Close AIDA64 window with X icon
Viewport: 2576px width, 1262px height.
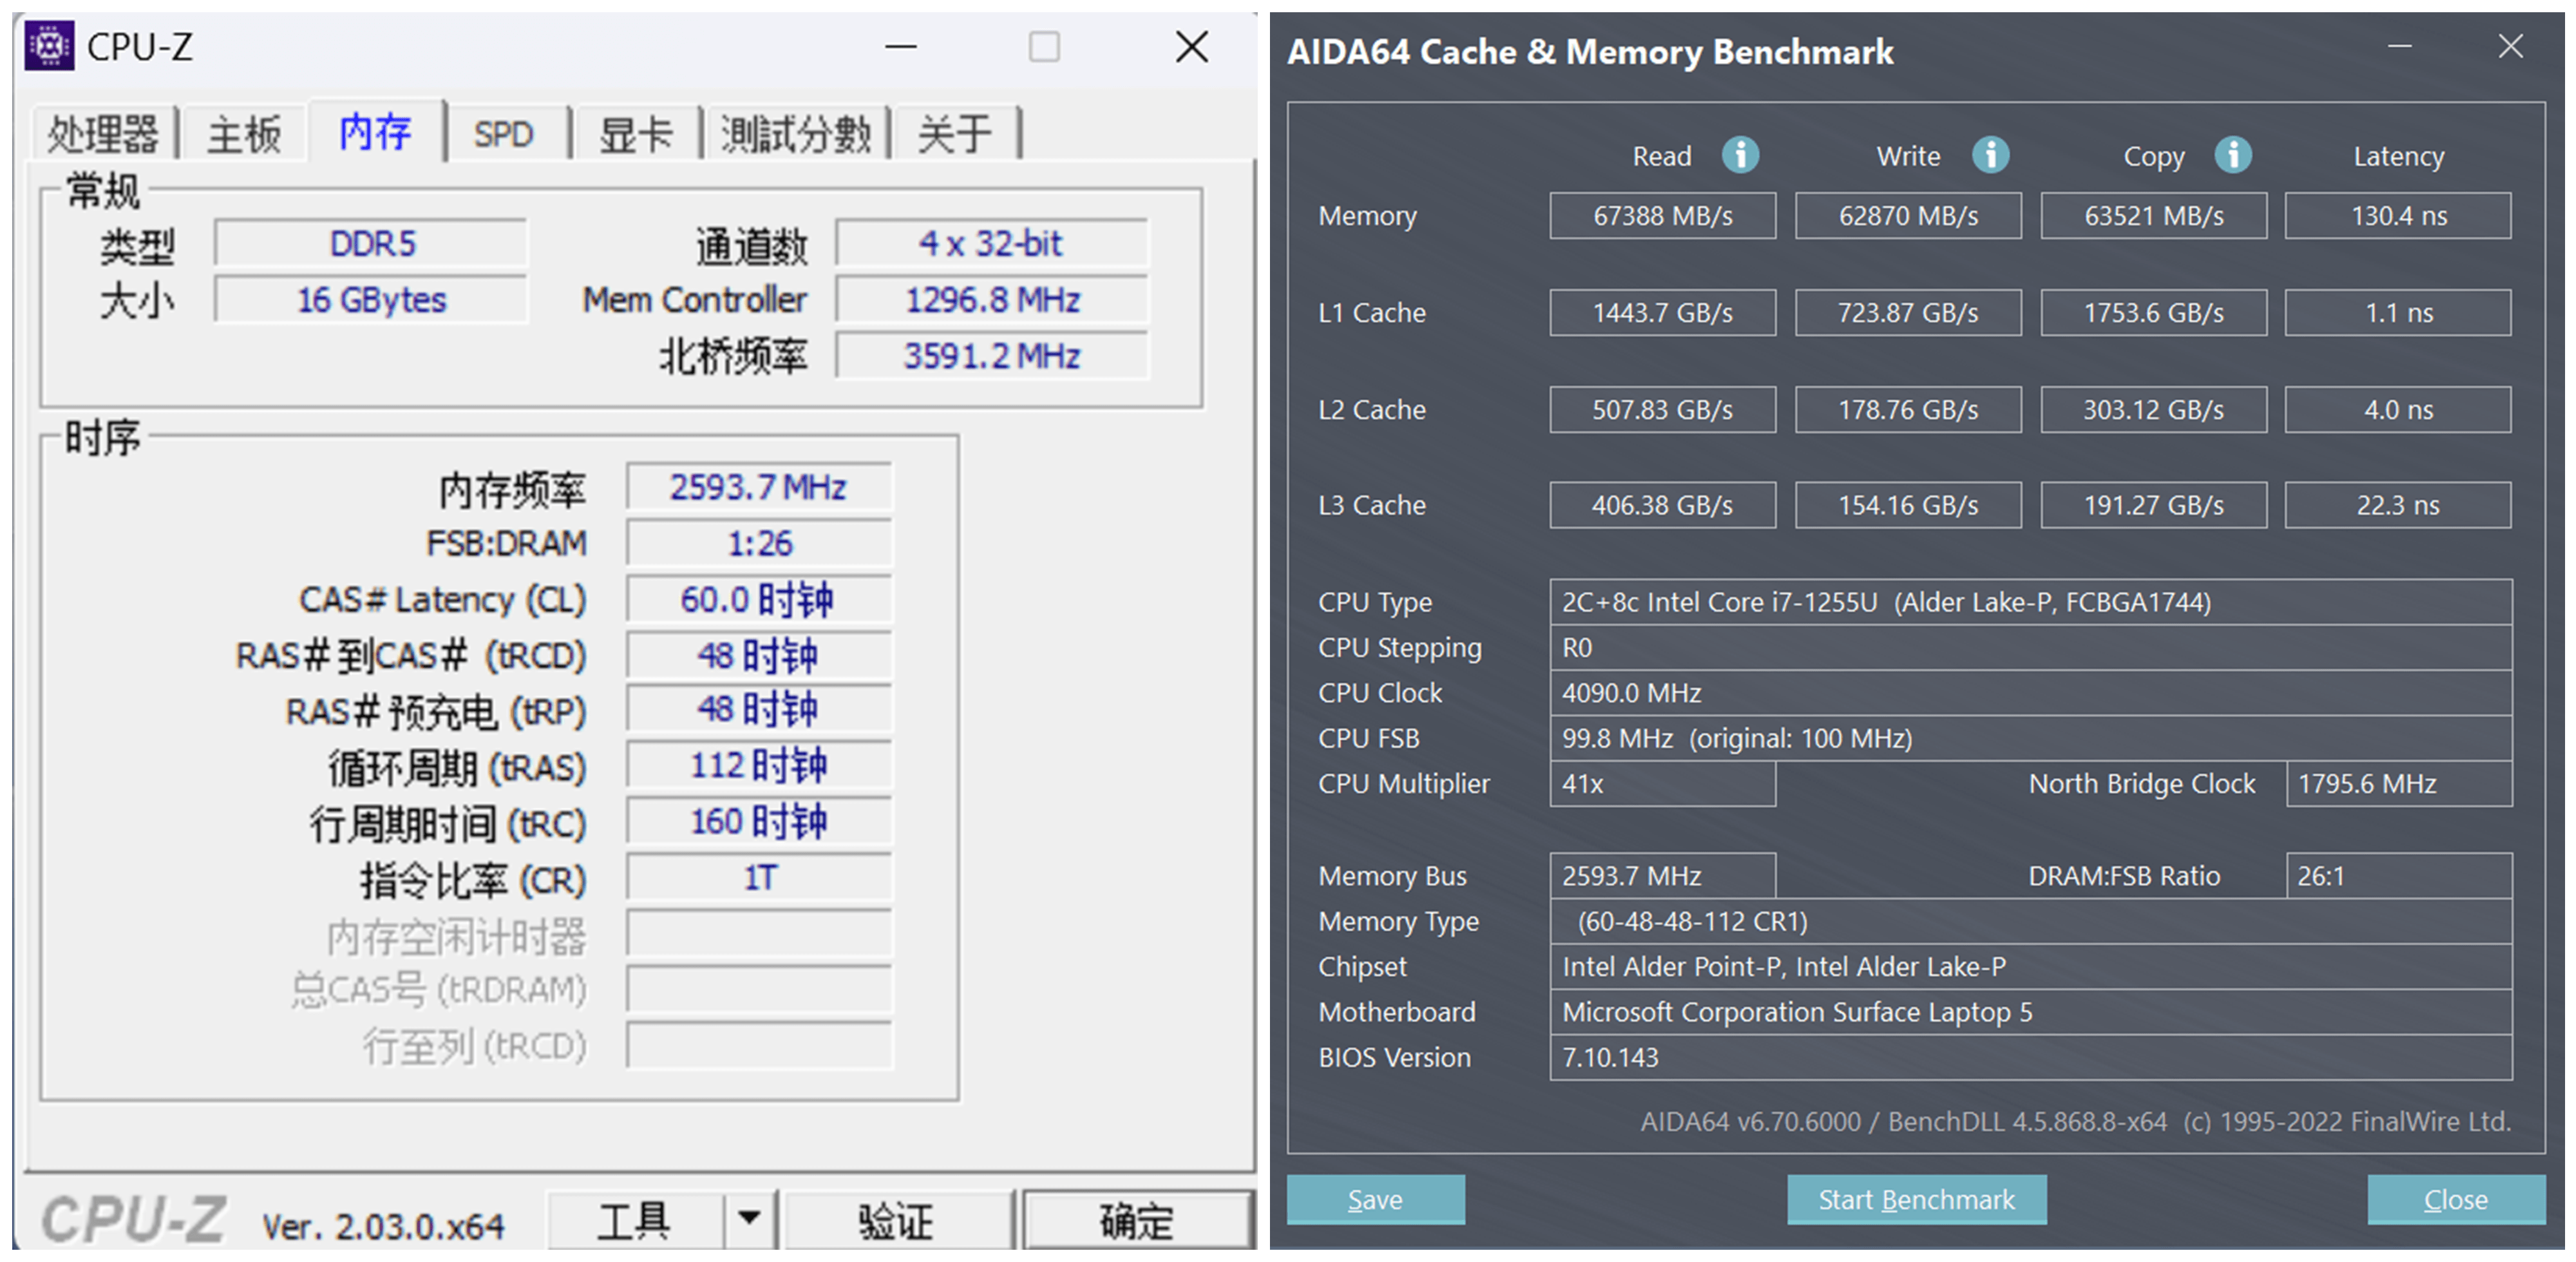coord(2510,46)
